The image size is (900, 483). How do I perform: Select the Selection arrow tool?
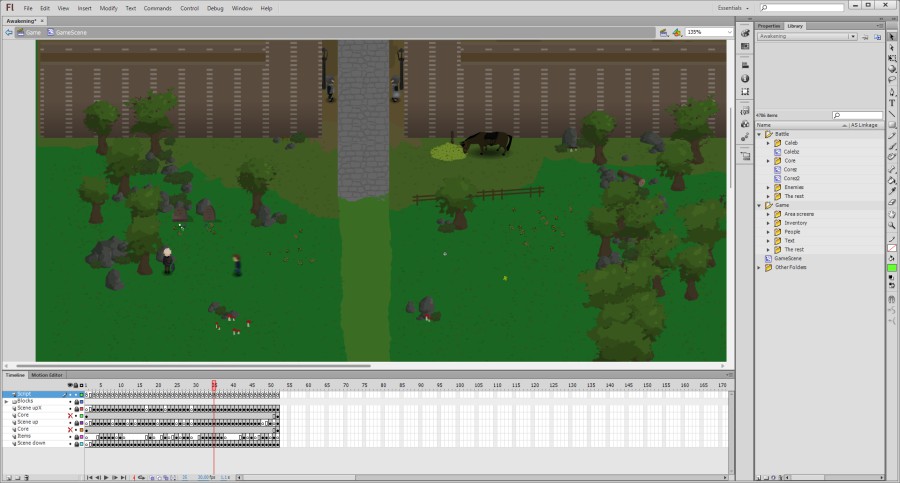[892, 36]
